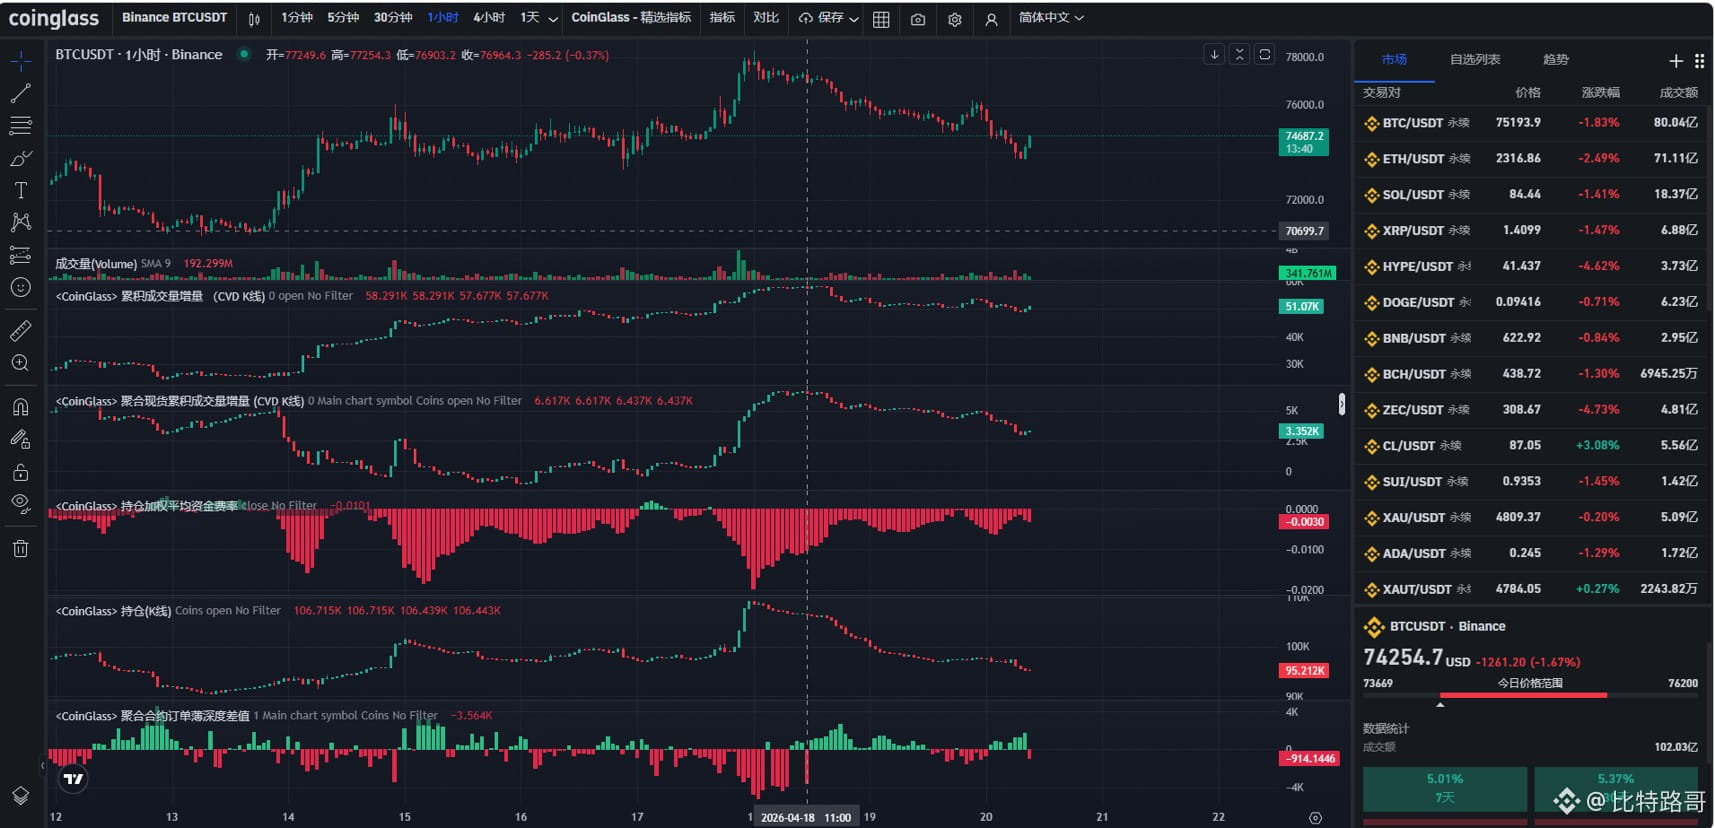Select the DOGE/USDT row
Viewport: 1715px width, 828px height.
[x=1530, y=302]
